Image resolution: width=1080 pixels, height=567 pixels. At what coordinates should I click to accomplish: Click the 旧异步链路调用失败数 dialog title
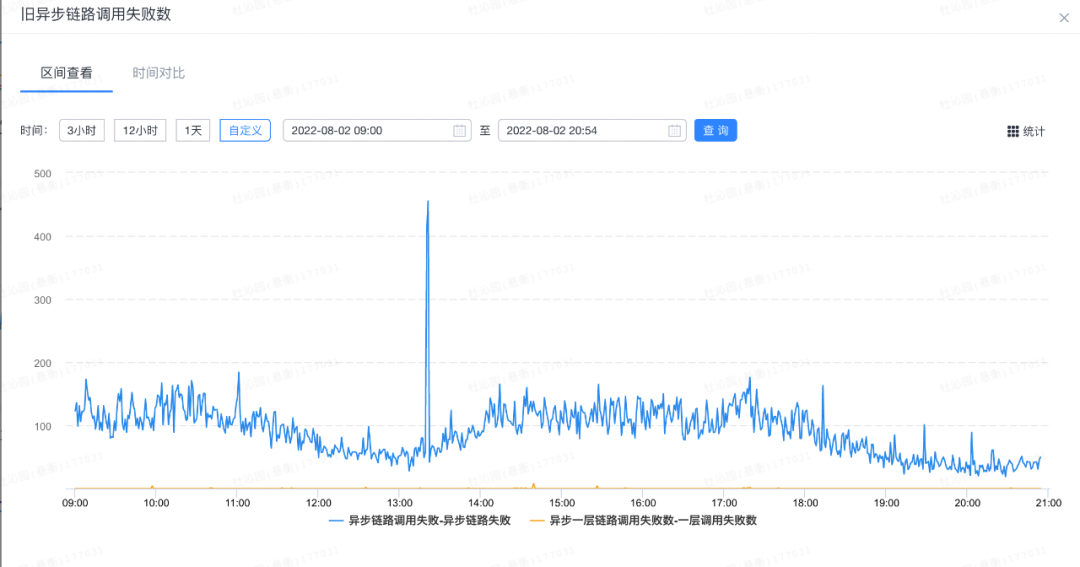click(x=95, y=15)
